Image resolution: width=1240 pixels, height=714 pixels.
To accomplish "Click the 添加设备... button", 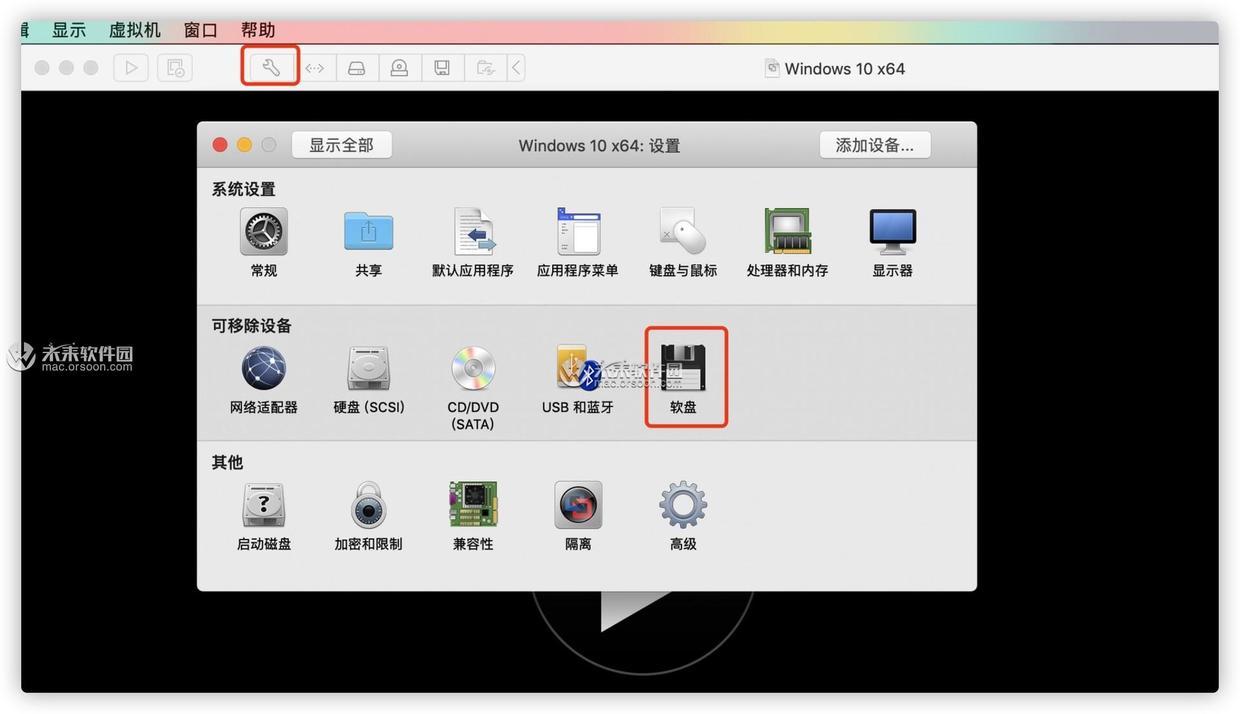I will pyautogui.click(x=875, y=145).
